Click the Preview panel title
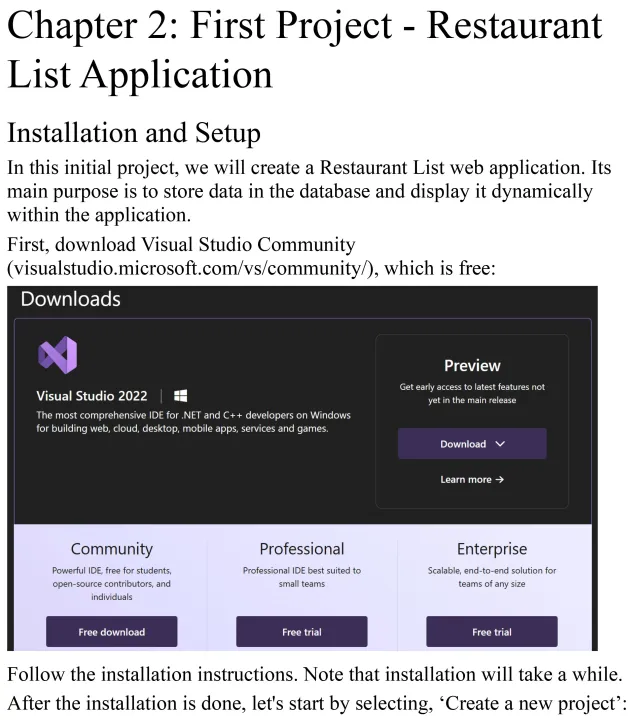Viewport: 642px width, 720px height. tap(471, 365)
